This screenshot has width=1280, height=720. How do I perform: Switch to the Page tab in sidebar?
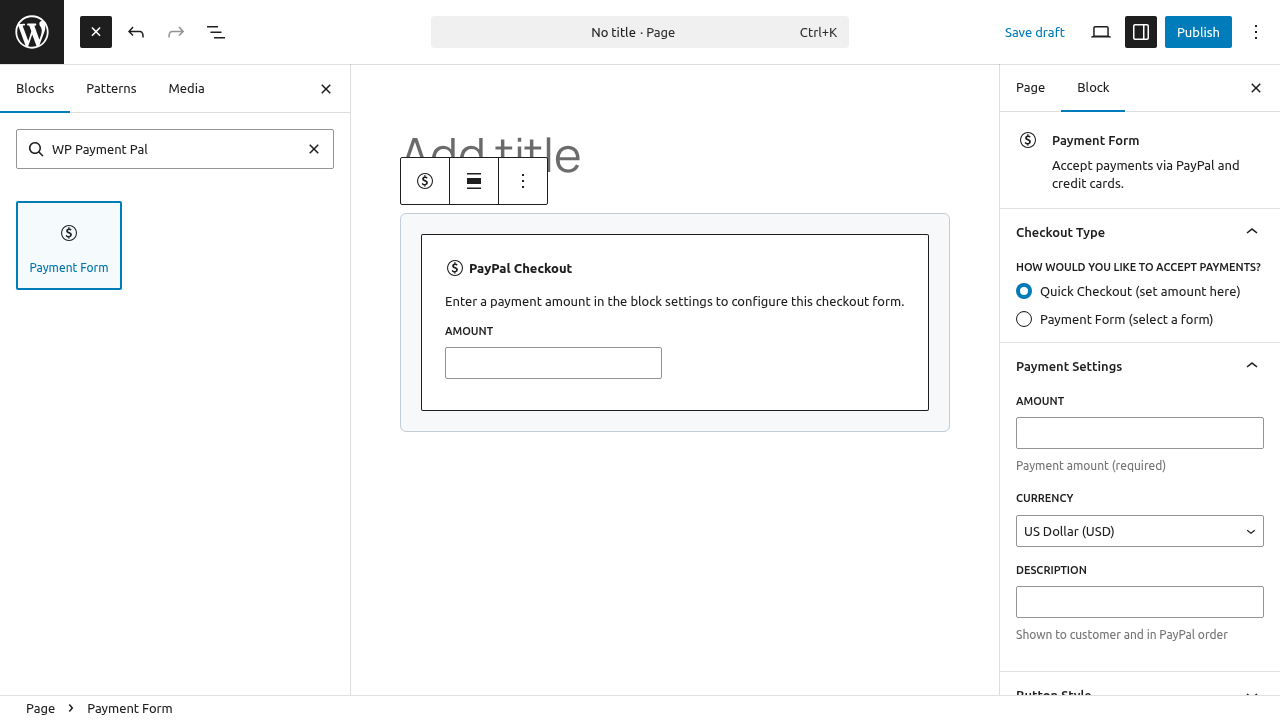(1030, 87)
